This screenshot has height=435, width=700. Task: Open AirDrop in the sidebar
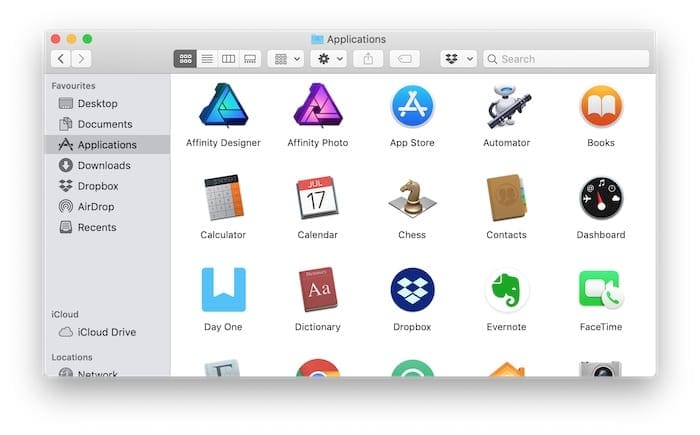(107, 206)
